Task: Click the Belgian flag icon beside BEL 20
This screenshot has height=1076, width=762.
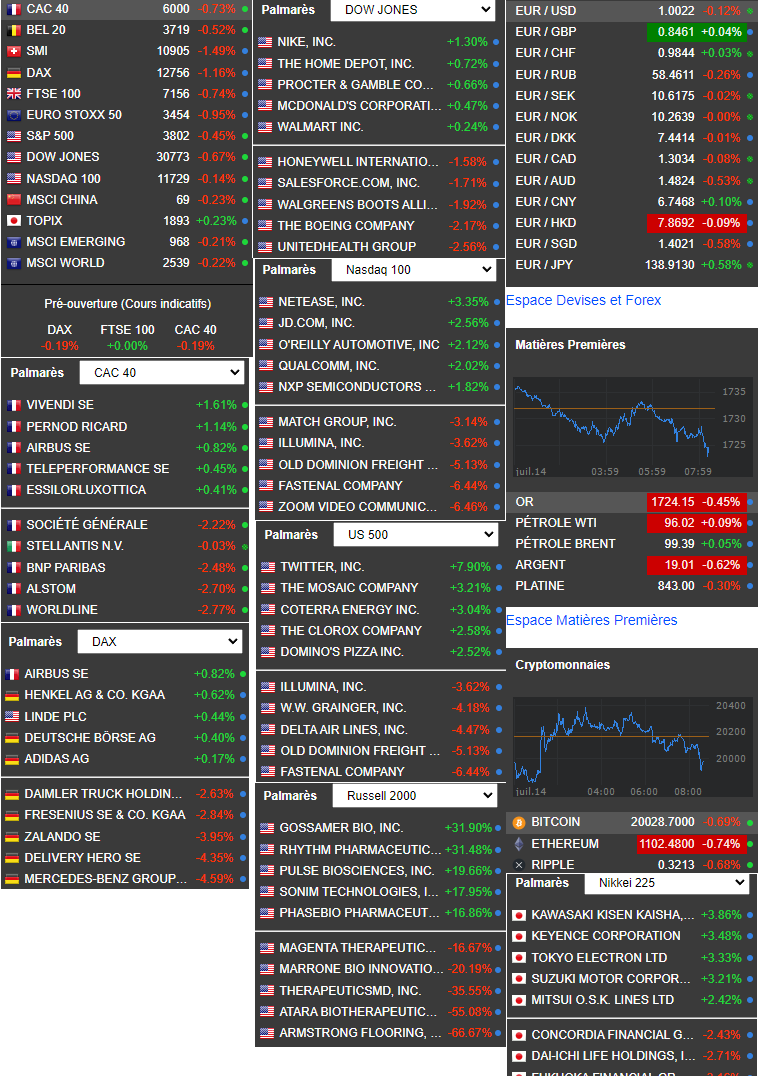Action: pos(14,30)
